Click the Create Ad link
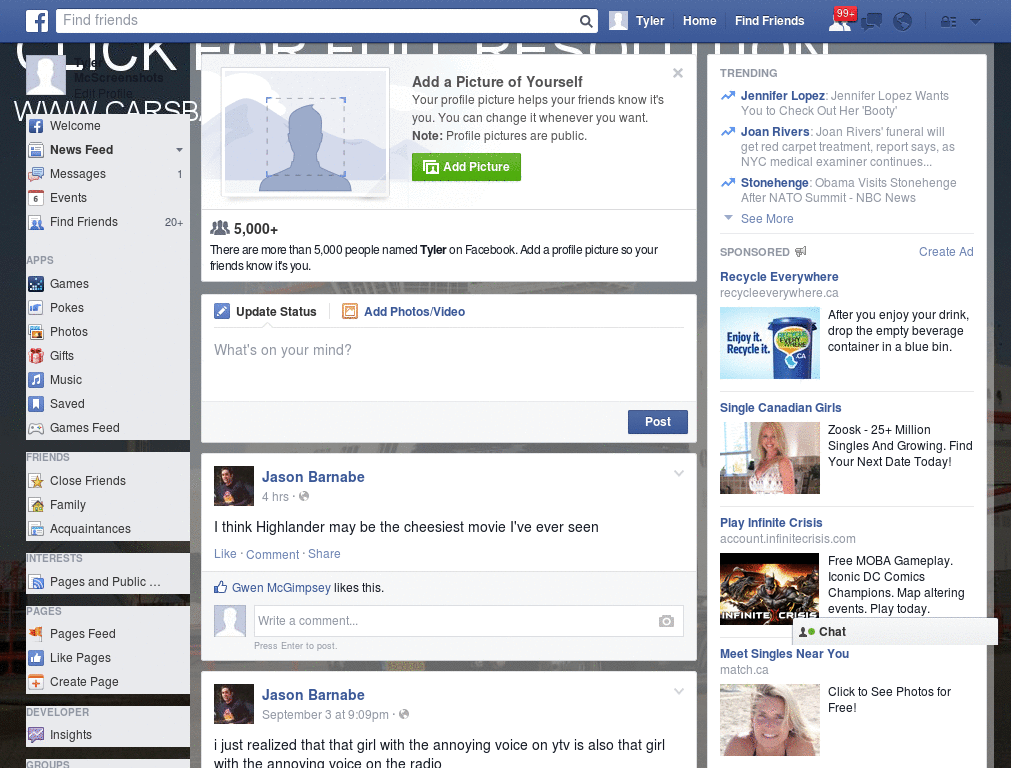 point(946,252)
